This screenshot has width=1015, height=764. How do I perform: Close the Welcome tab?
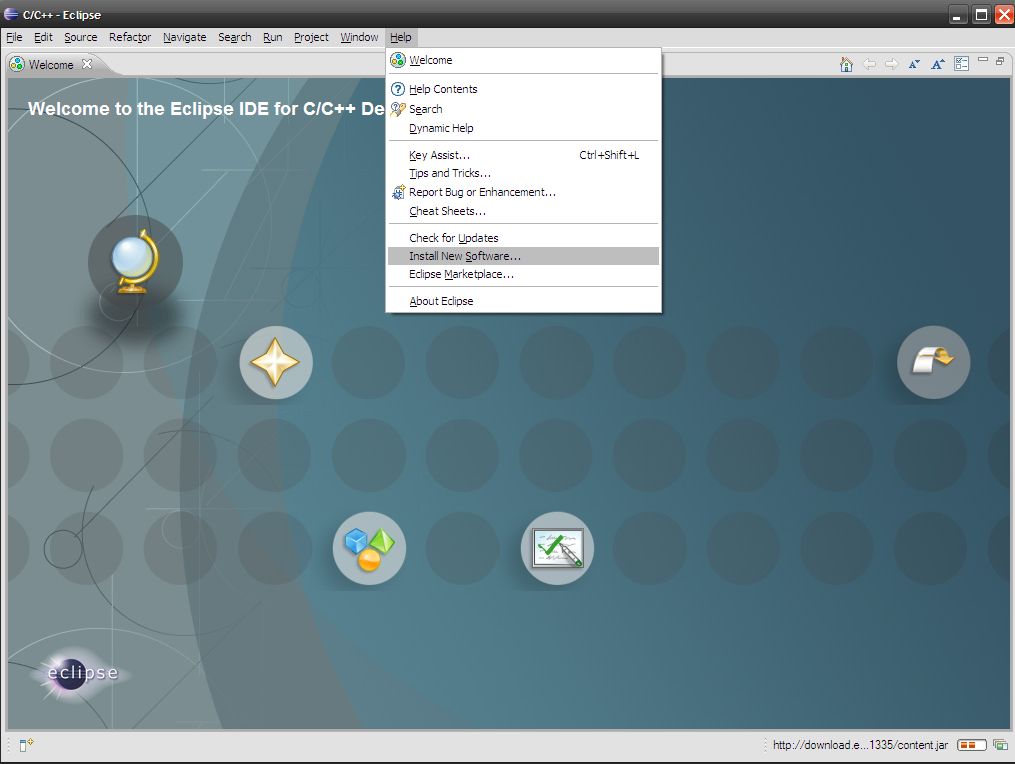tap(87, 63)
